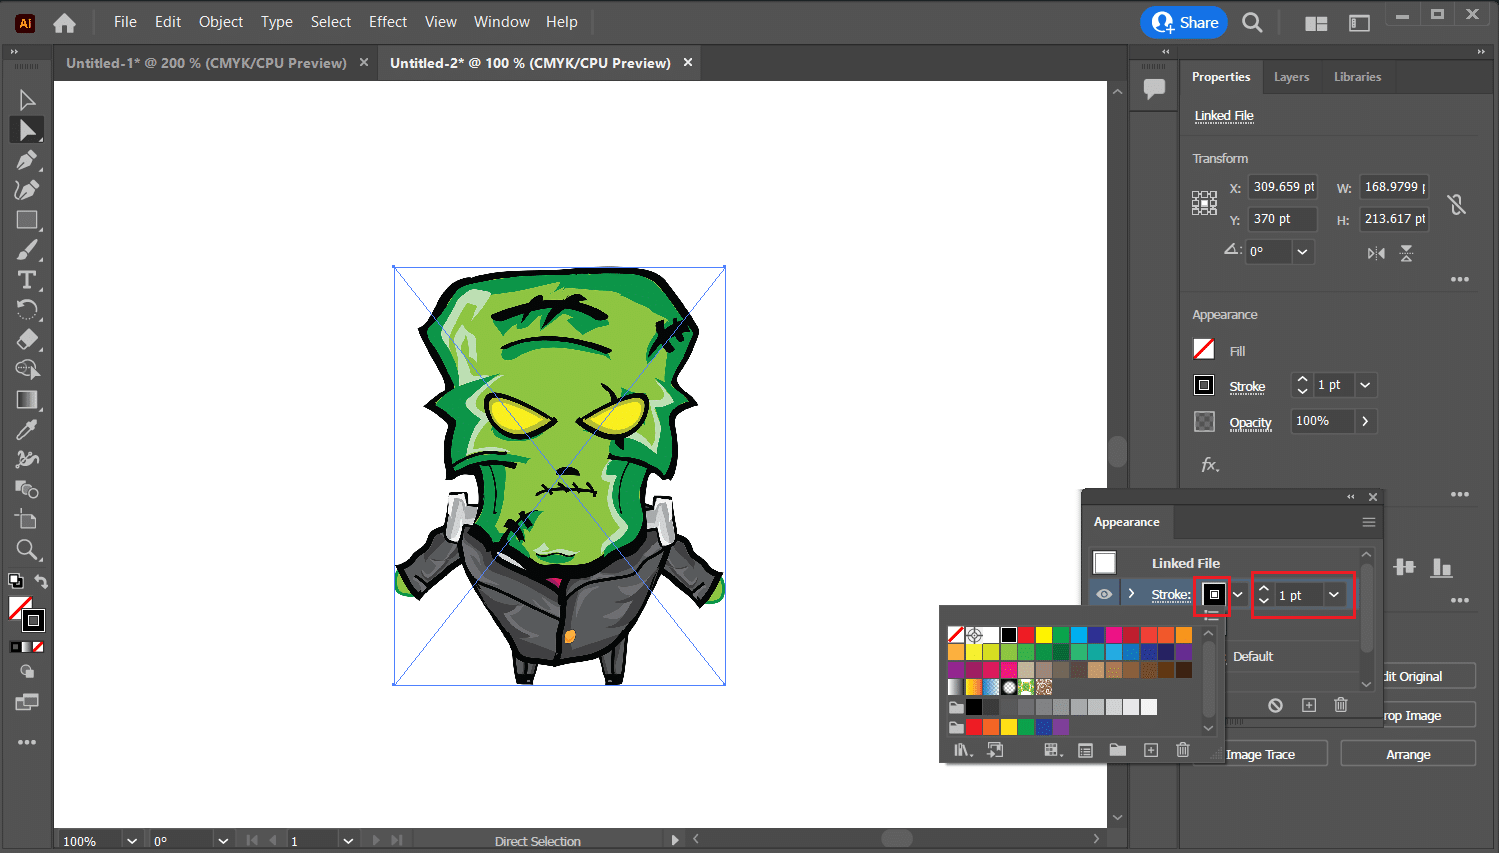Open the Object menu

(x=221, y=22)
